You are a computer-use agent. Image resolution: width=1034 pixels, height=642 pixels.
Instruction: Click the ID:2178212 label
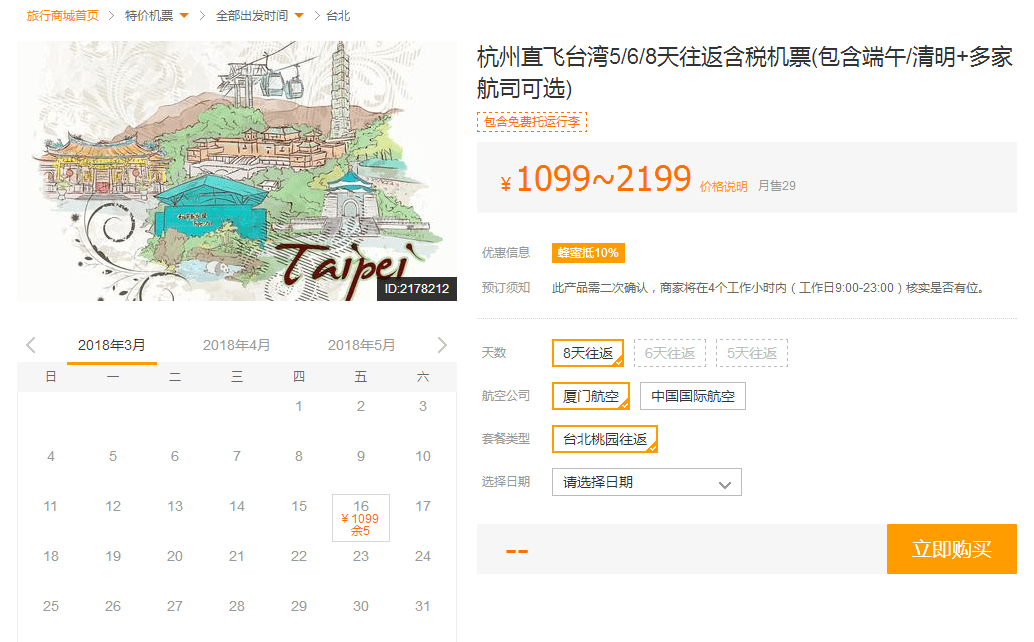(x=417, y=289)
